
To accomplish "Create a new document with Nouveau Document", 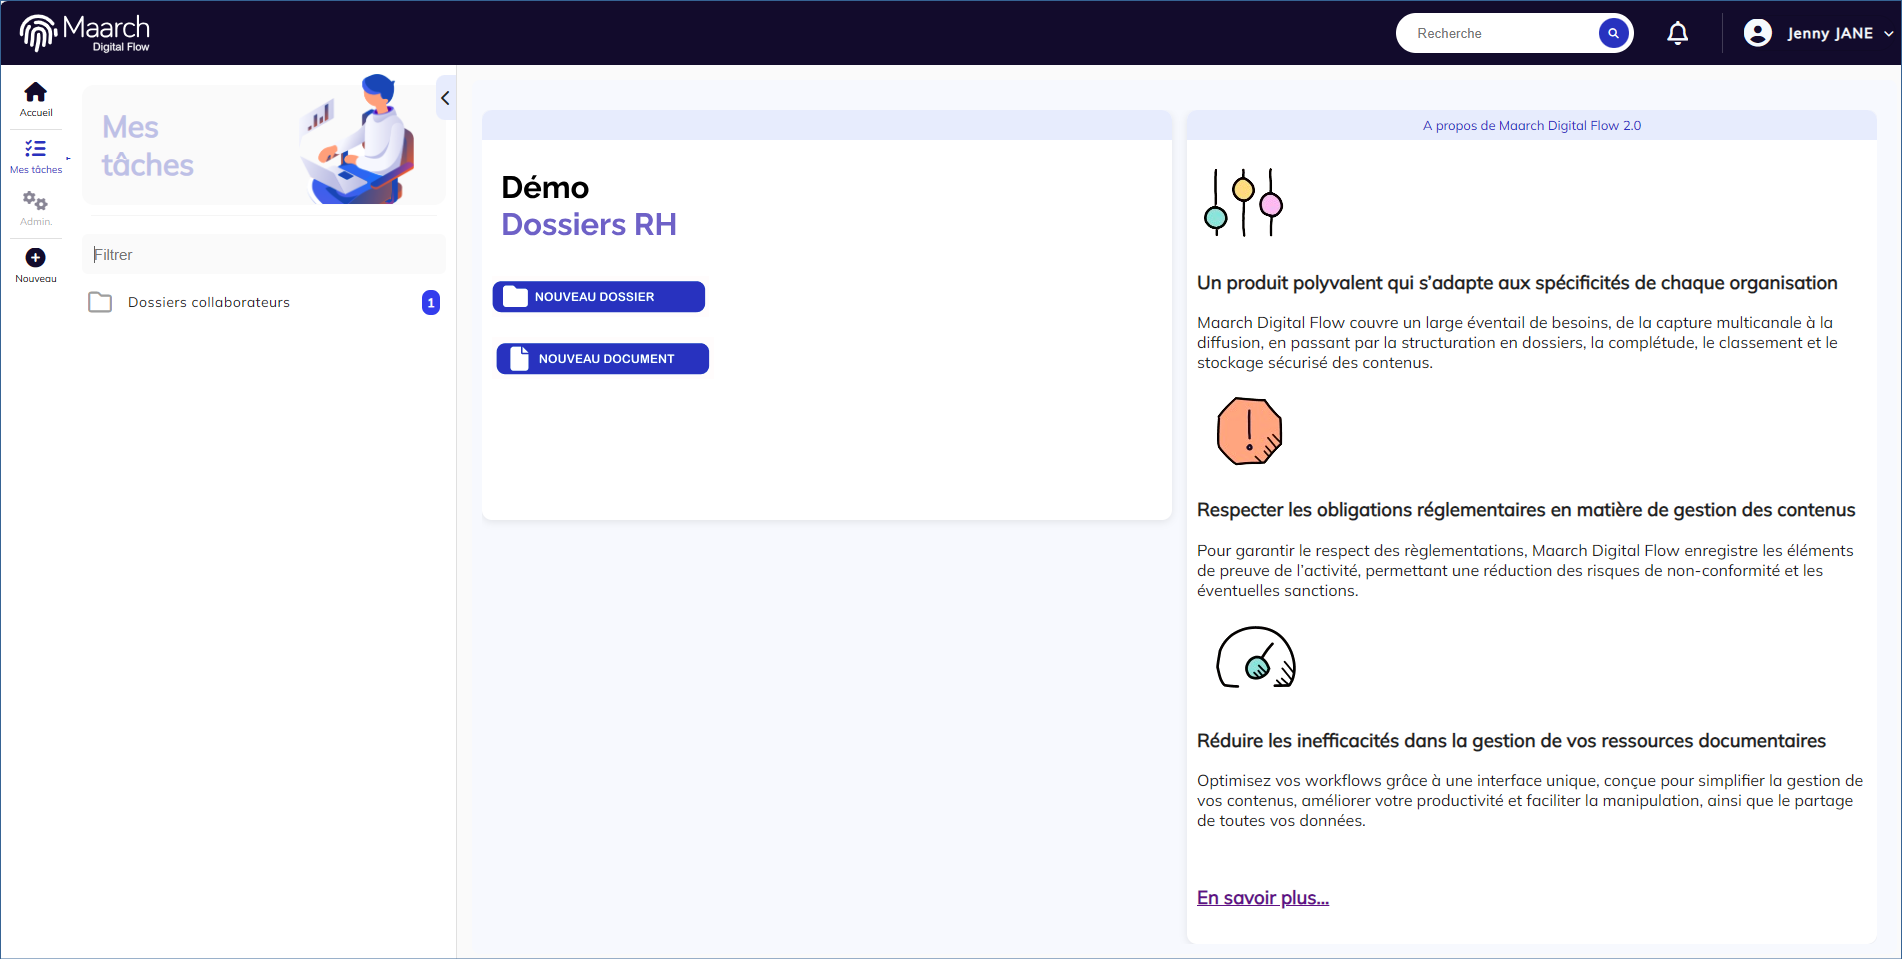I will tap(603, 359).
